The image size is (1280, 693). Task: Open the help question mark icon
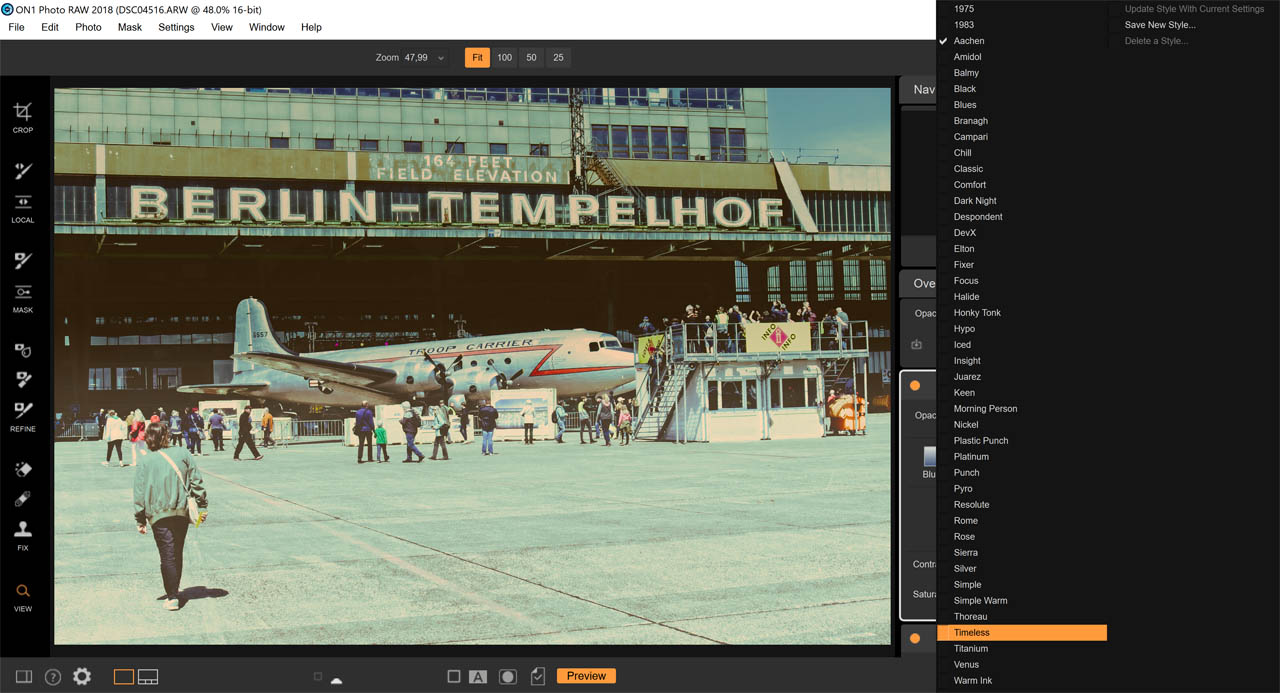click(53, 677)
